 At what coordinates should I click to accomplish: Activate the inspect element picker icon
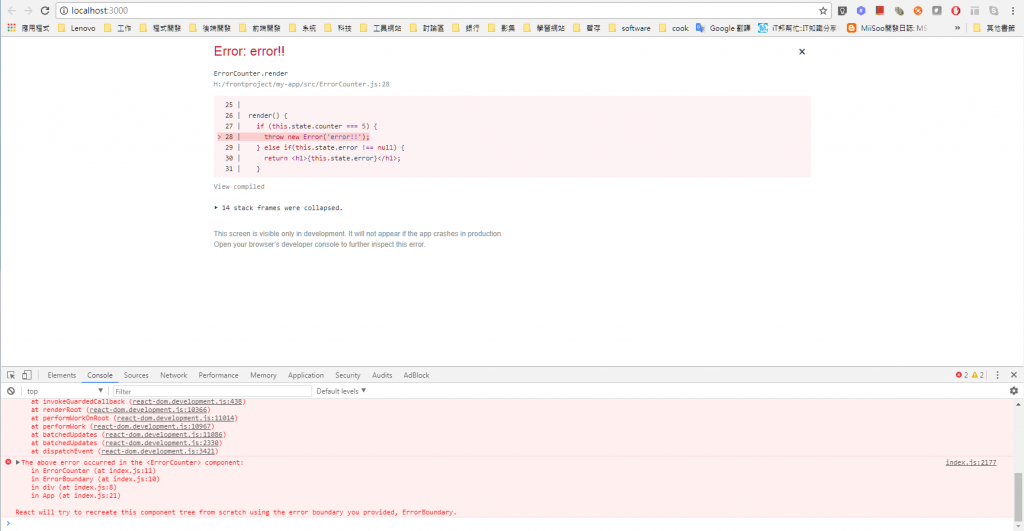[x=11, y=375]
